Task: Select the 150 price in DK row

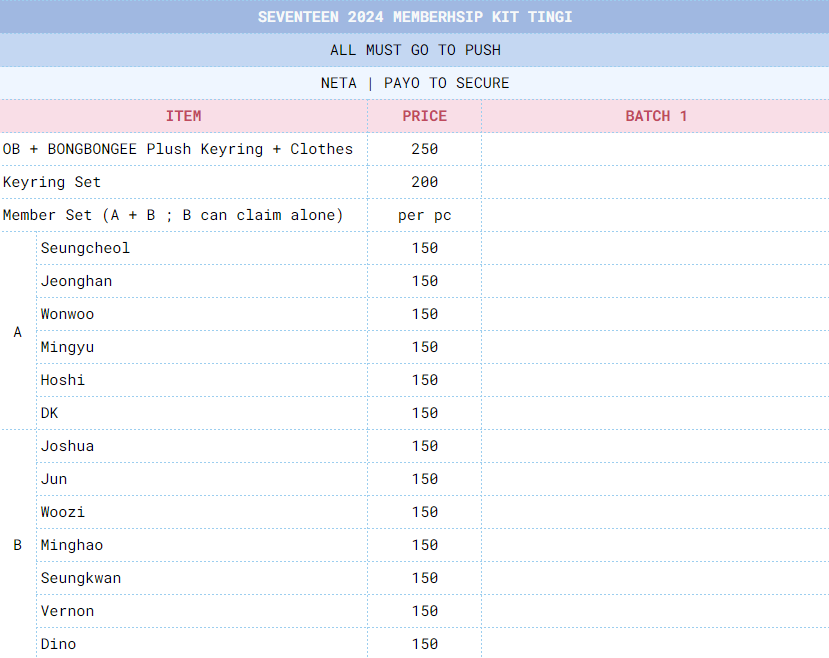Action: pyautogui.click(x=425, y=413)
